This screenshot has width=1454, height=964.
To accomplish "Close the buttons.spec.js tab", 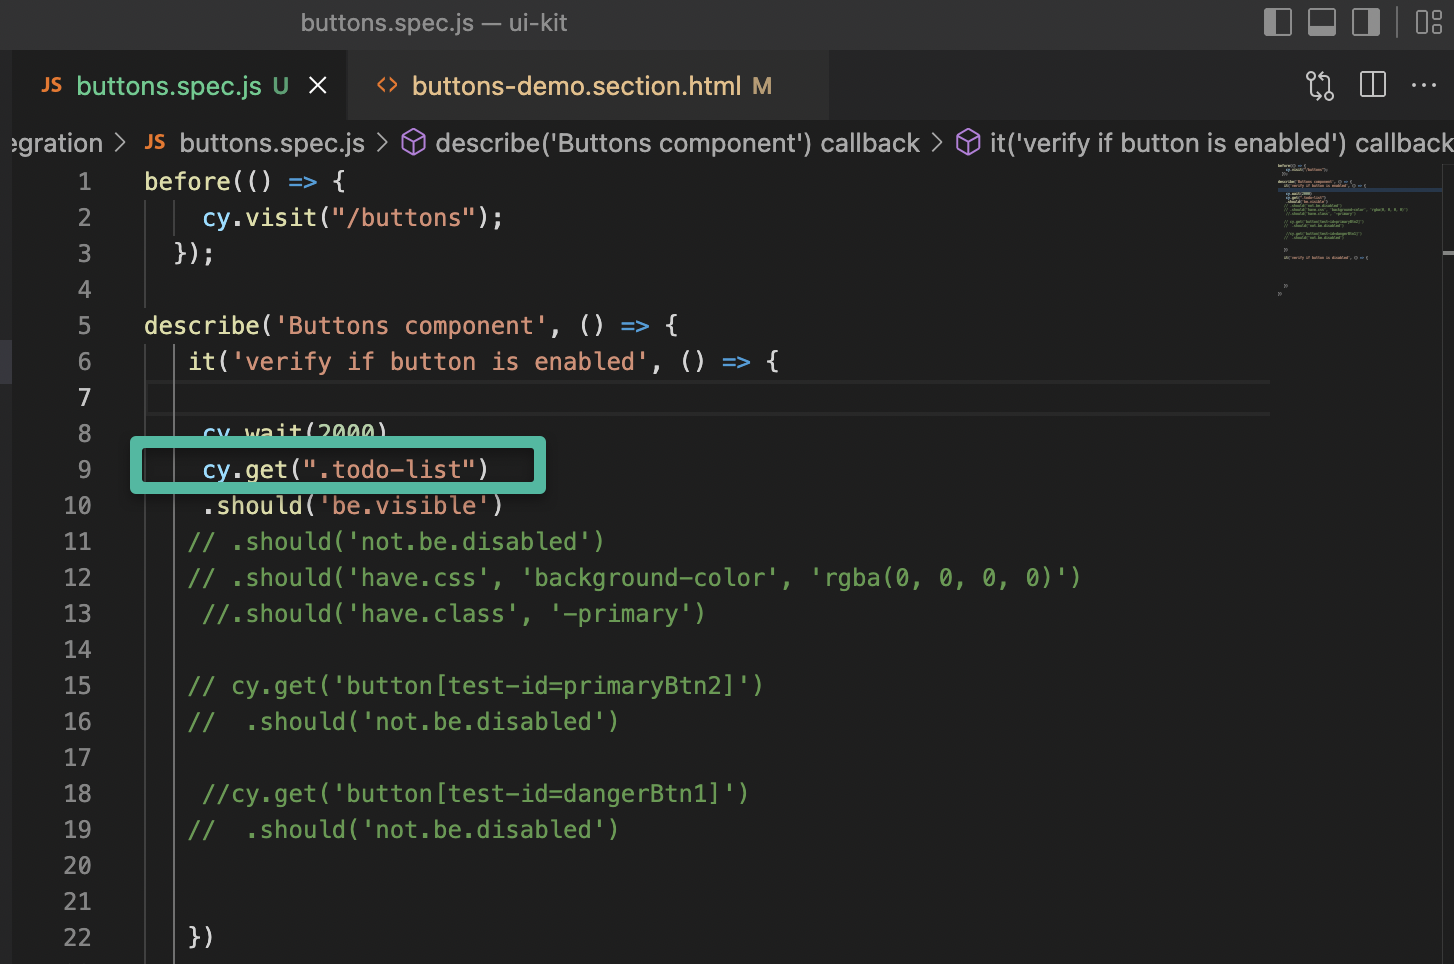I will 318,86.
